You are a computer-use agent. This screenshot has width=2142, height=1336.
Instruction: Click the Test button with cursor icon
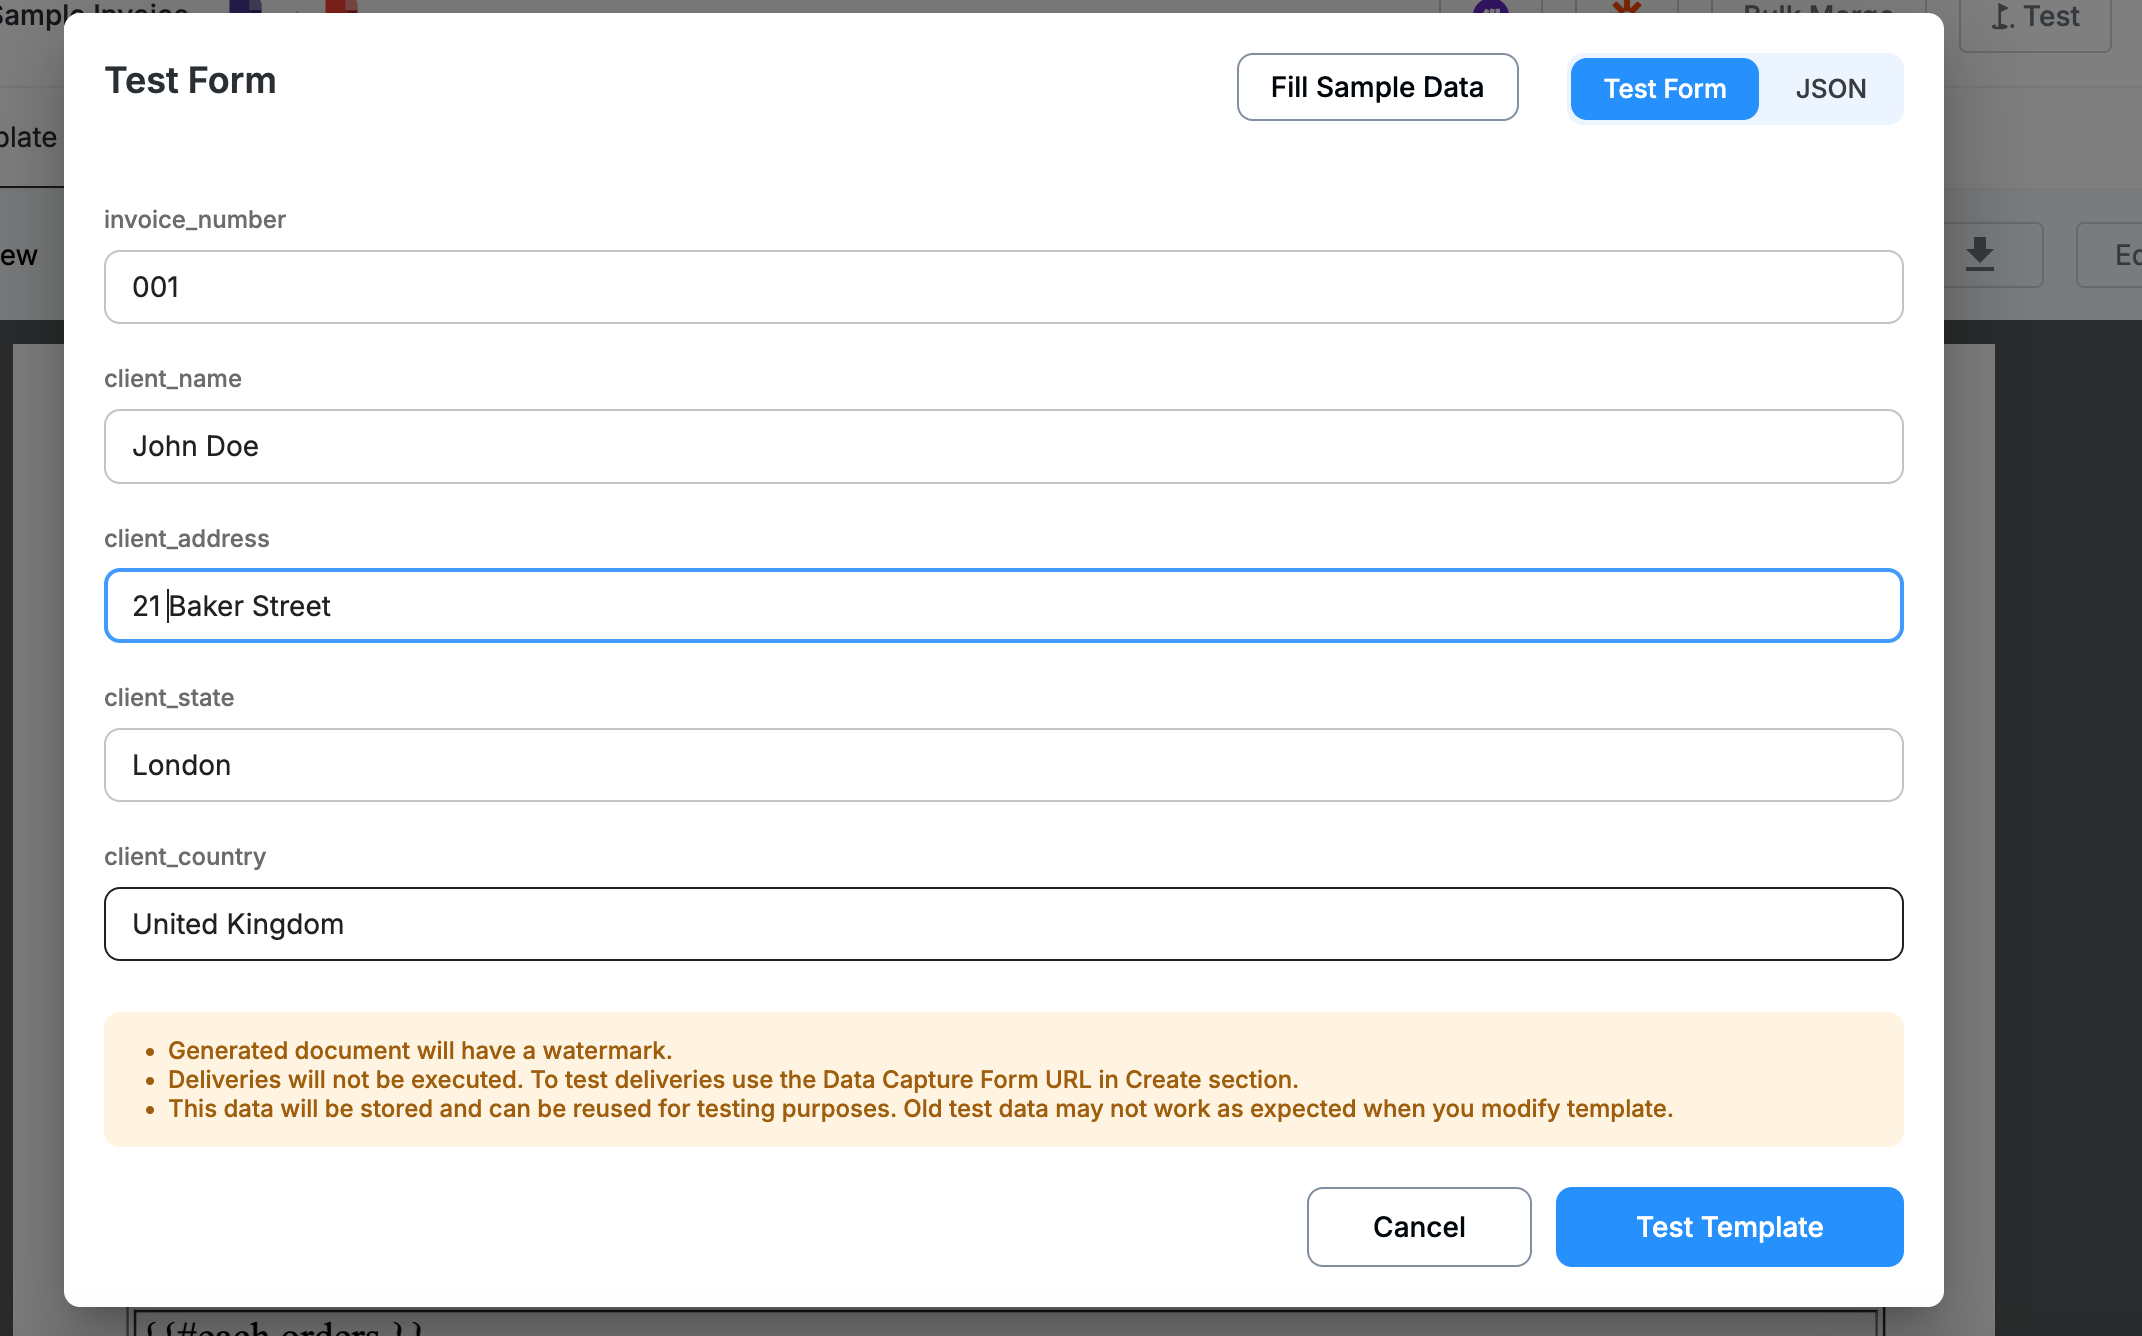click(x=2035, y=18)
